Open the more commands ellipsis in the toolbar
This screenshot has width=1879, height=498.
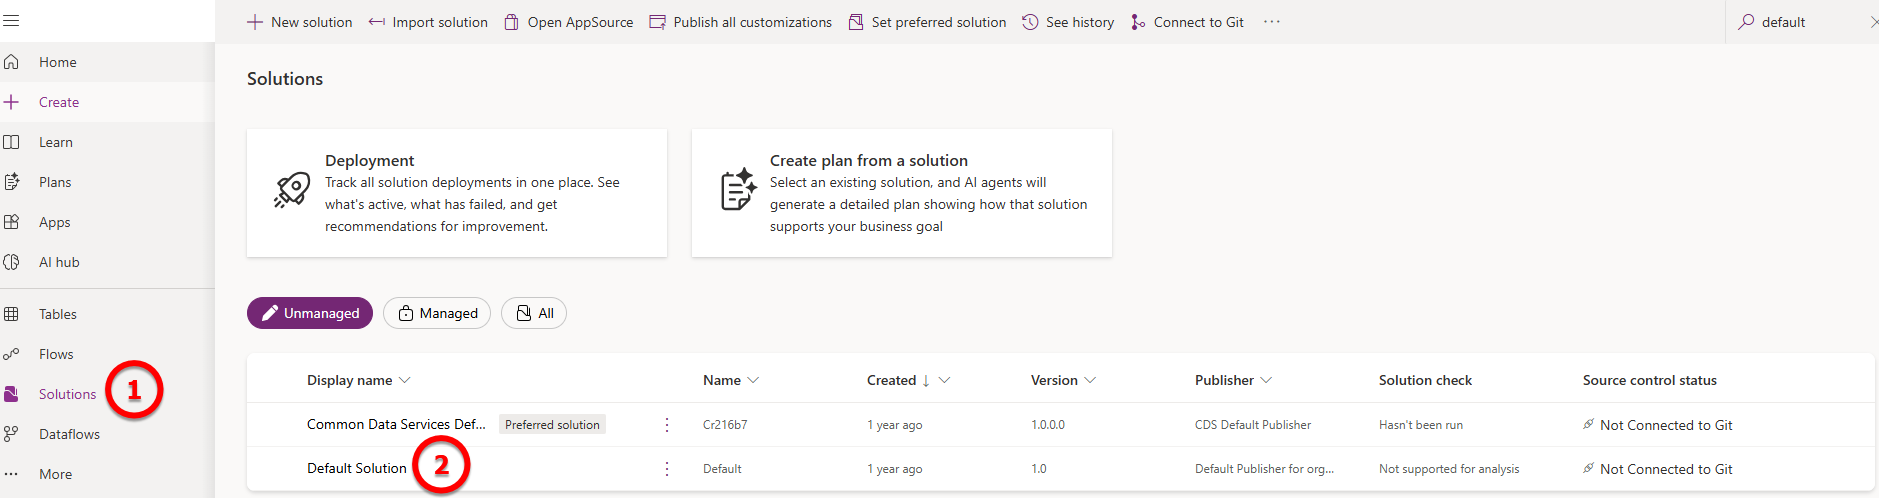[x=1271, y=22]
